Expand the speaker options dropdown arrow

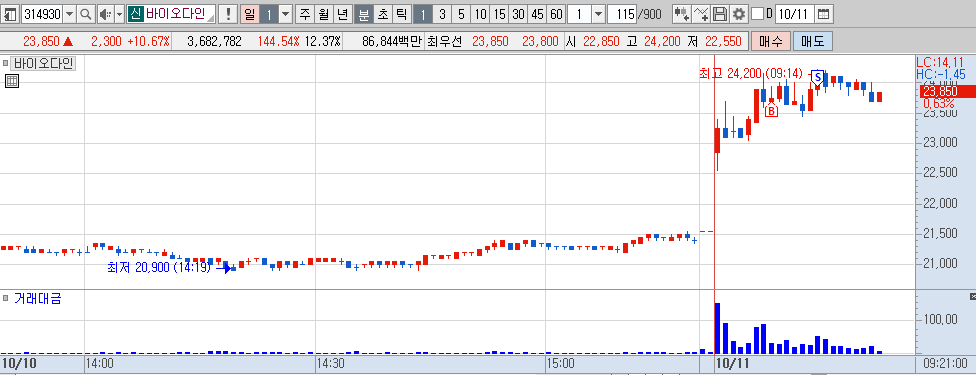(x=120, y=14)
